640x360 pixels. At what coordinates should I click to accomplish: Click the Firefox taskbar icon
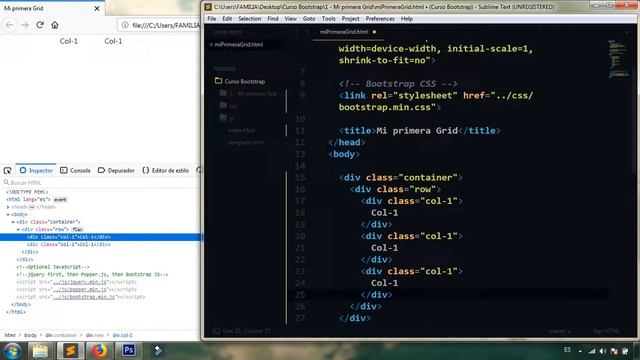(99, 351)
